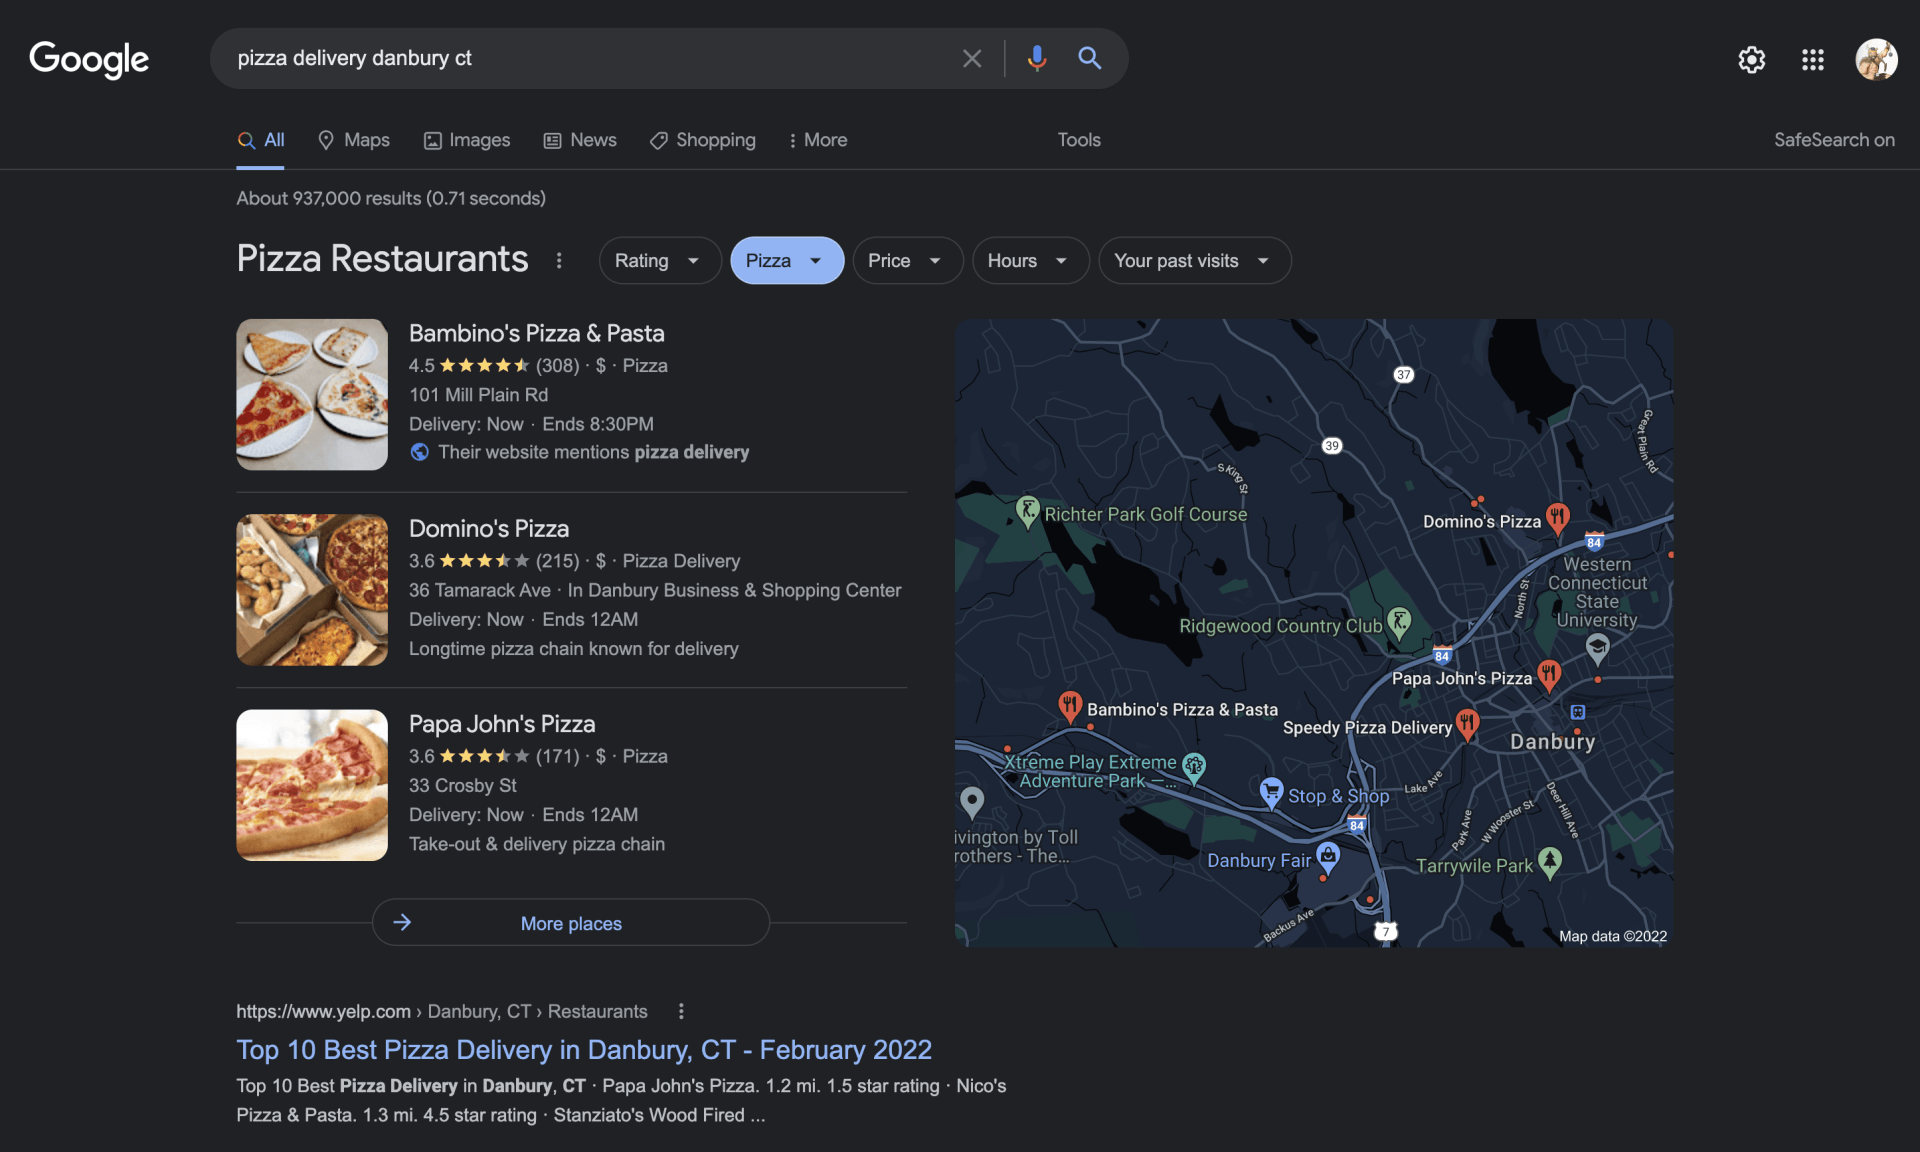Click the blue magnifier search icon

click(1089, 58)
